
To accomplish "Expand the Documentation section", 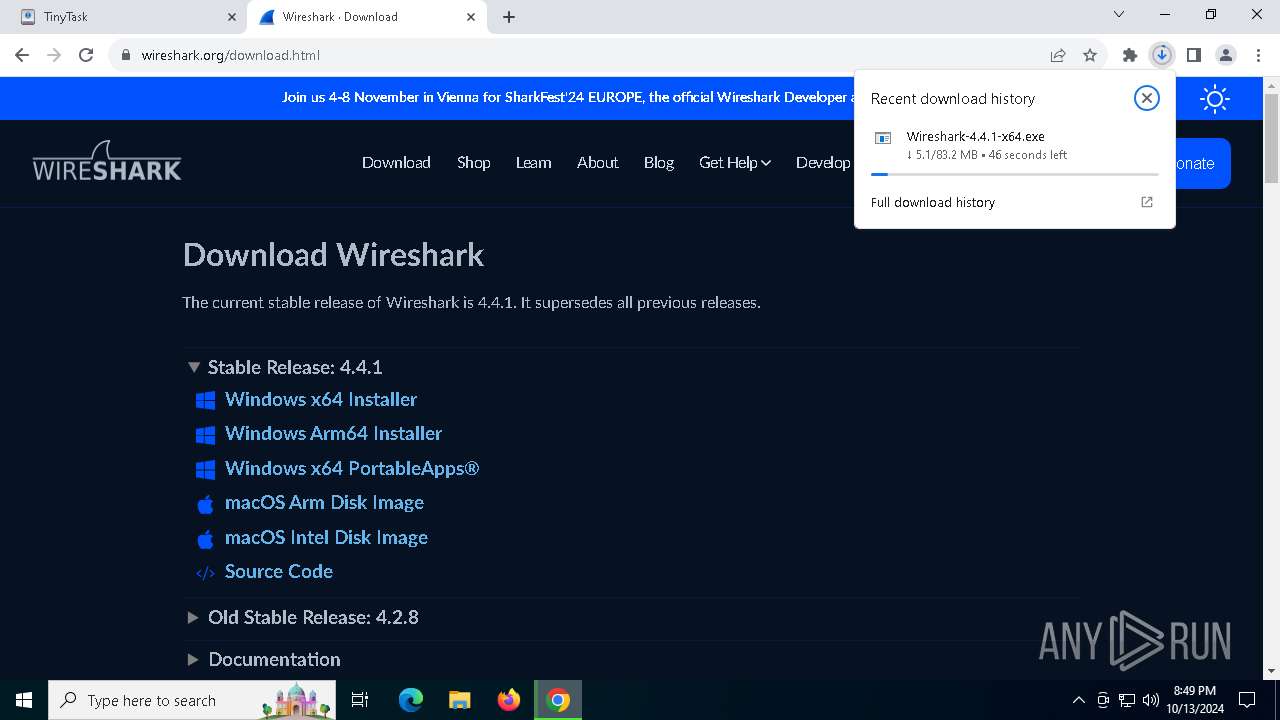I will tap(194, 659).
